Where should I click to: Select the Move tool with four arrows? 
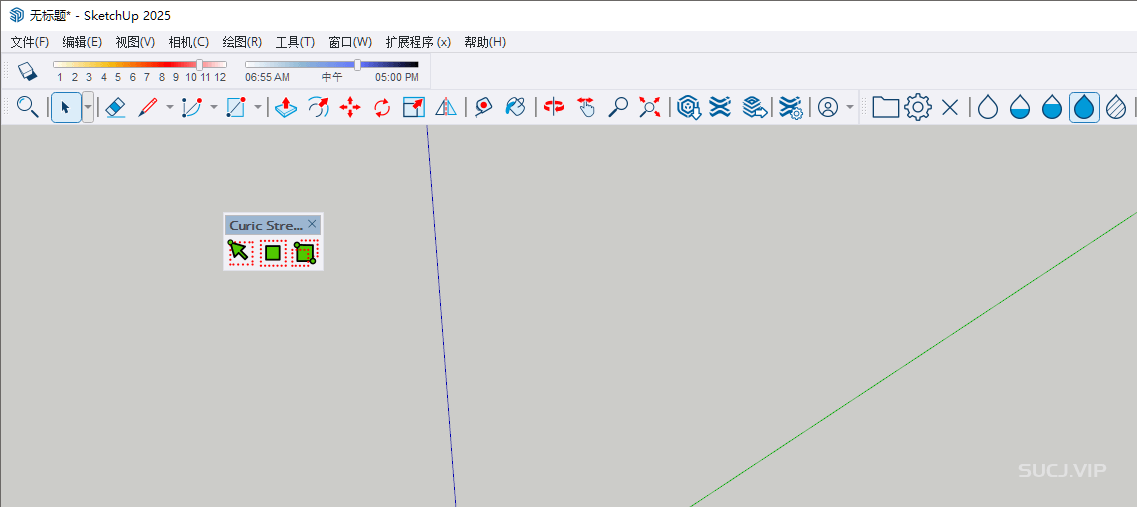point(350,107)
